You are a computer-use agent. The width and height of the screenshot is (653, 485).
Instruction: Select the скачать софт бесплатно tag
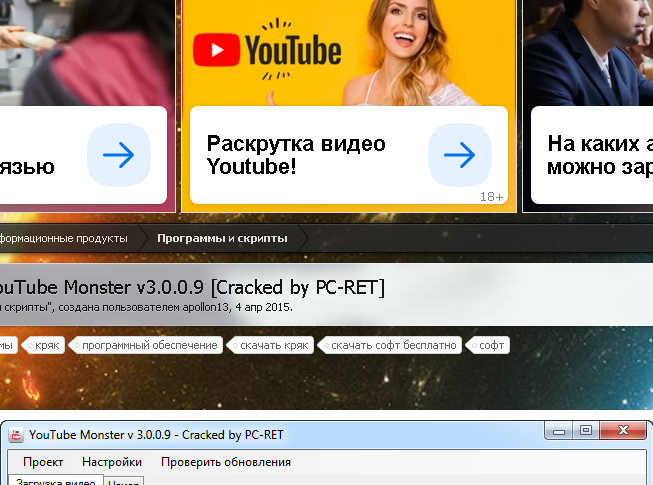pos(393,345)
